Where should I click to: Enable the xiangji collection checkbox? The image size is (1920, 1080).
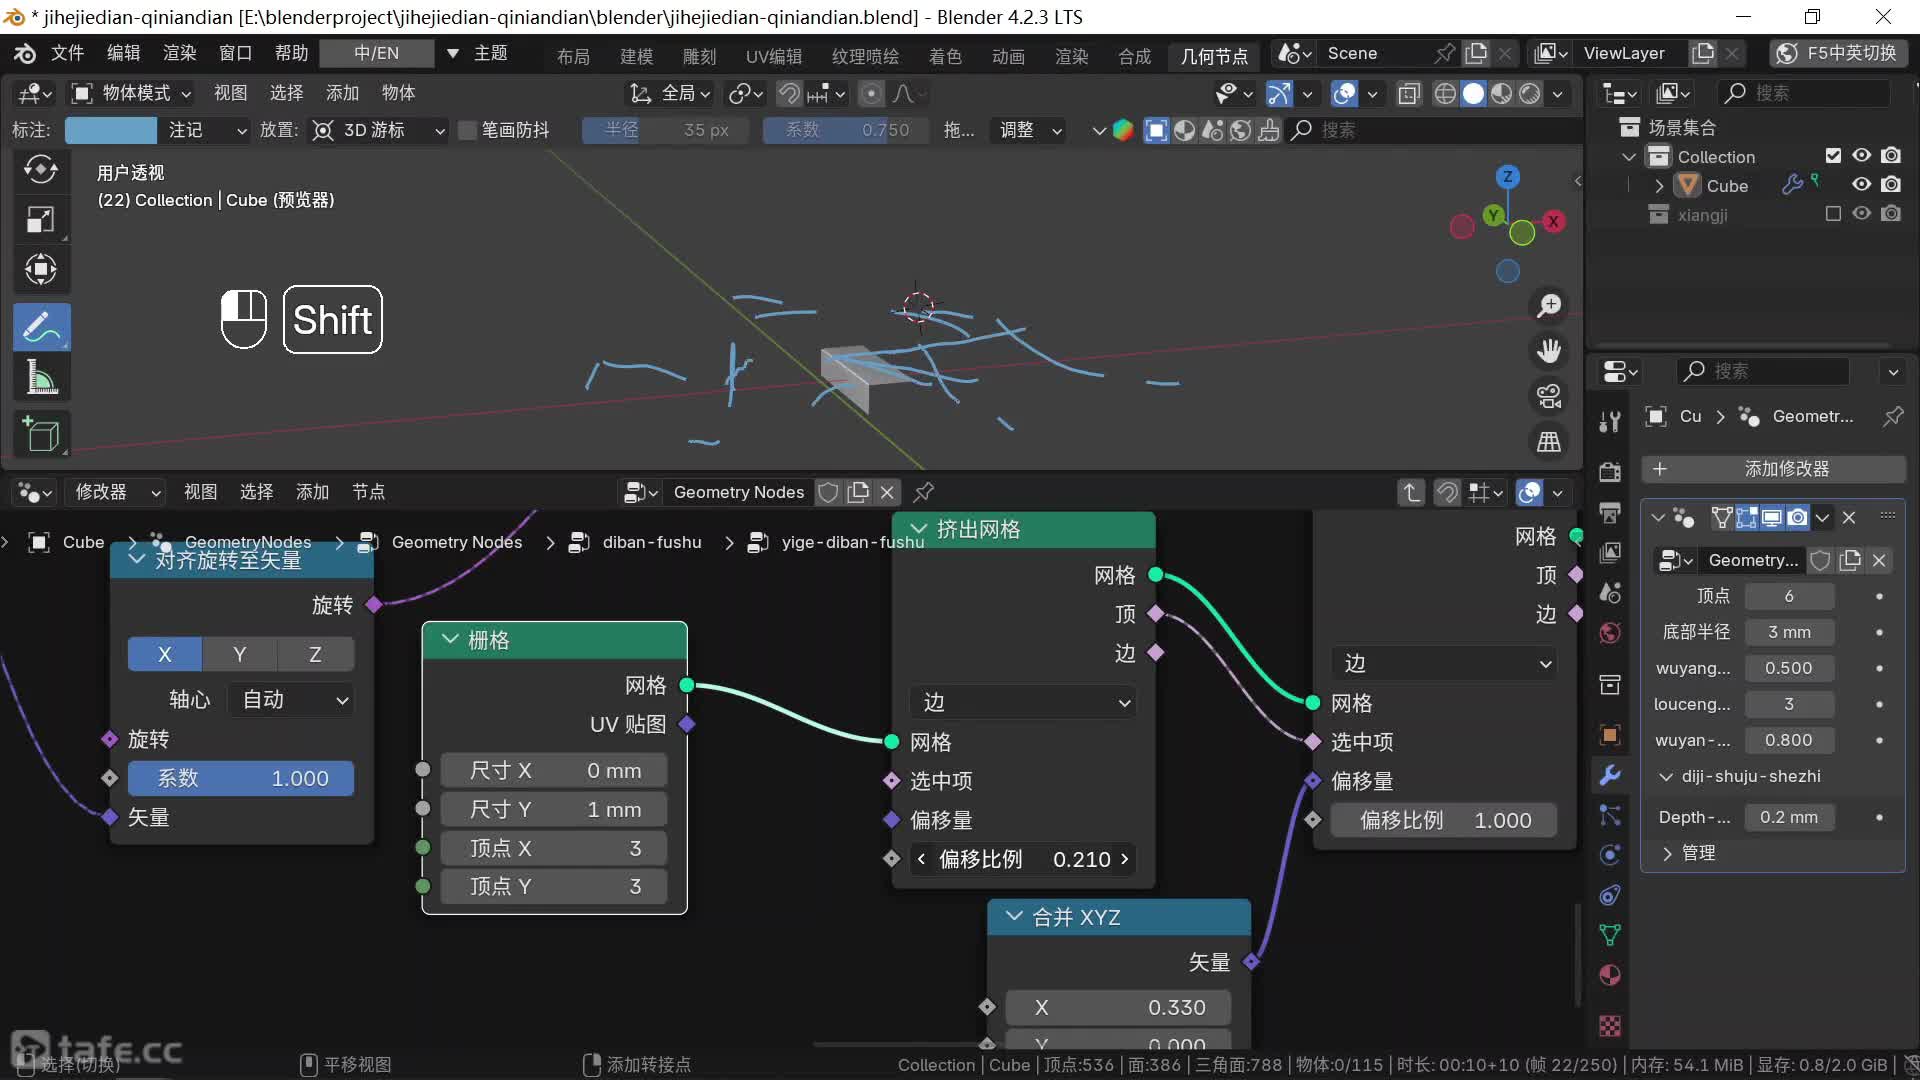coord(1833,214)
